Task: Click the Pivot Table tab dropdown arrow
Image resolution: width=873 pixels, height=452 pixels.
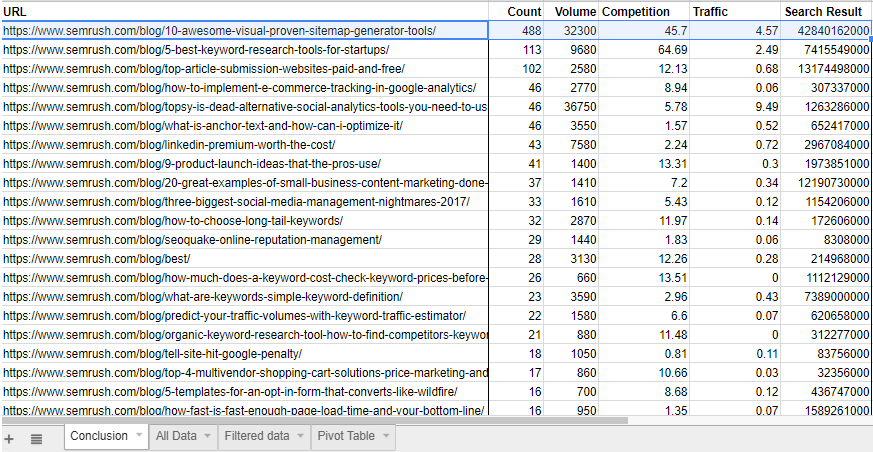Action: pyautogui.click(x=385, y=436)
